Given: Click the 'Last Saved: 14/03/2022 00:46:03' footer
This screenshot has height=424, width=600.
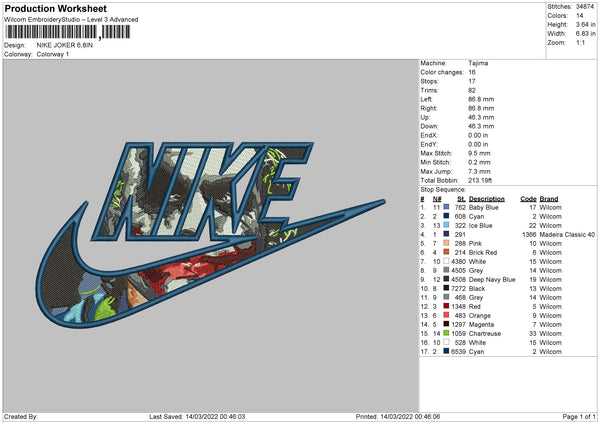Looking at the screenshot, I should (x=197, y=416).
